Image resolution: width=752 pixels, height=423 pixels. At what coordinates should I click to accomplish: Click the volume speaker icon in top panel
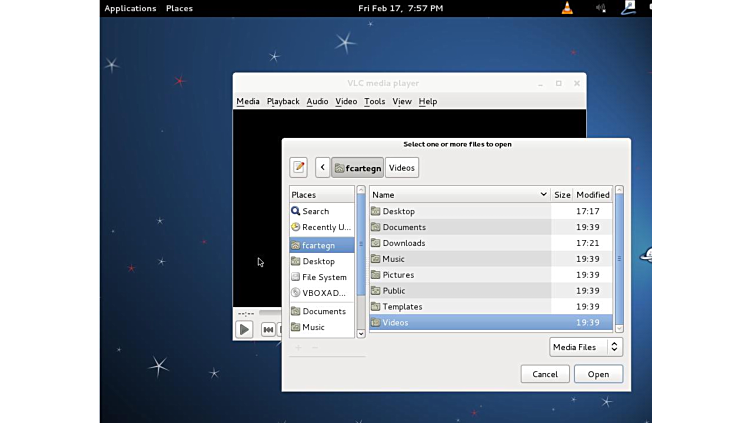(600, 8)
